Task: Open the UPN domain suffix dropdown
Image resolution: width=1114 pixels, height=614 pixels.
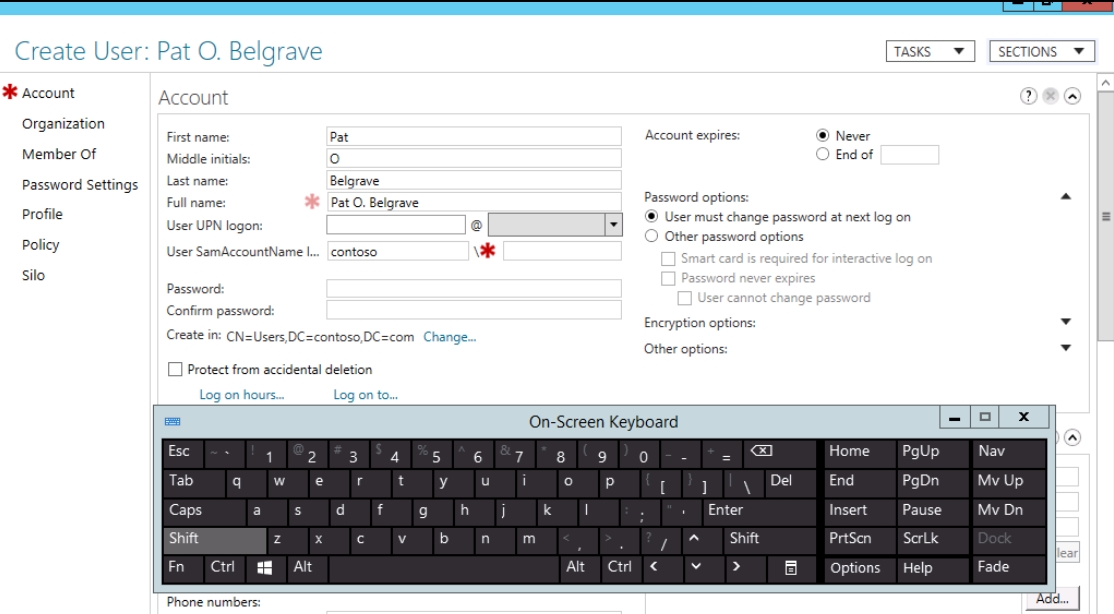Action: coord(614,225)
